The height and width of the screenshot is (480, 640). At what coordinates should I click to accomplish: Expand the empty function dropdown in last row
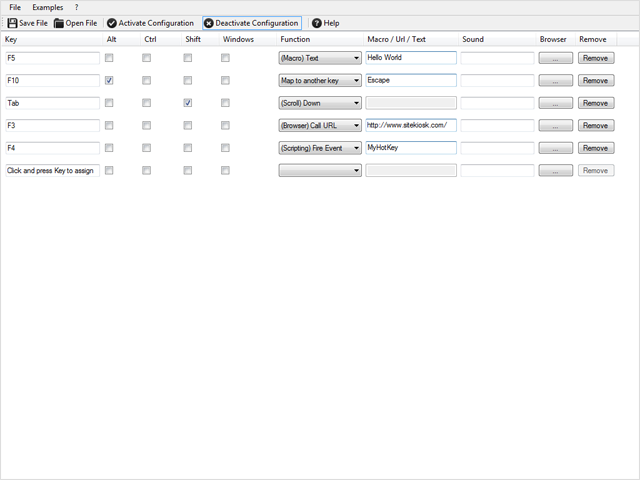(x=320, y=171)
